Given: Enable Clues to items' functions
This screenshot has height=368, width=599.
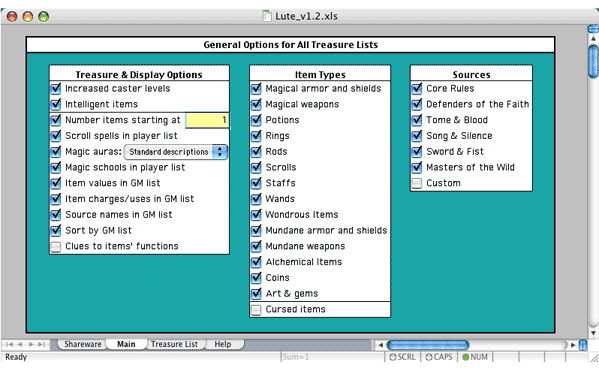Looking at the screenshot, I should pos(56,246).
